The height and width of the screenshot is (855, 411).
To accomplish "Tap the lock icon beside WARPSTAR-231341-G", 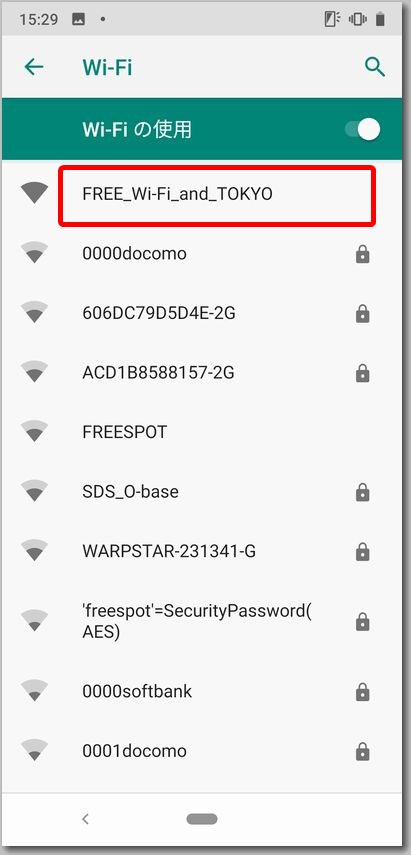I will tap(362, 552).
